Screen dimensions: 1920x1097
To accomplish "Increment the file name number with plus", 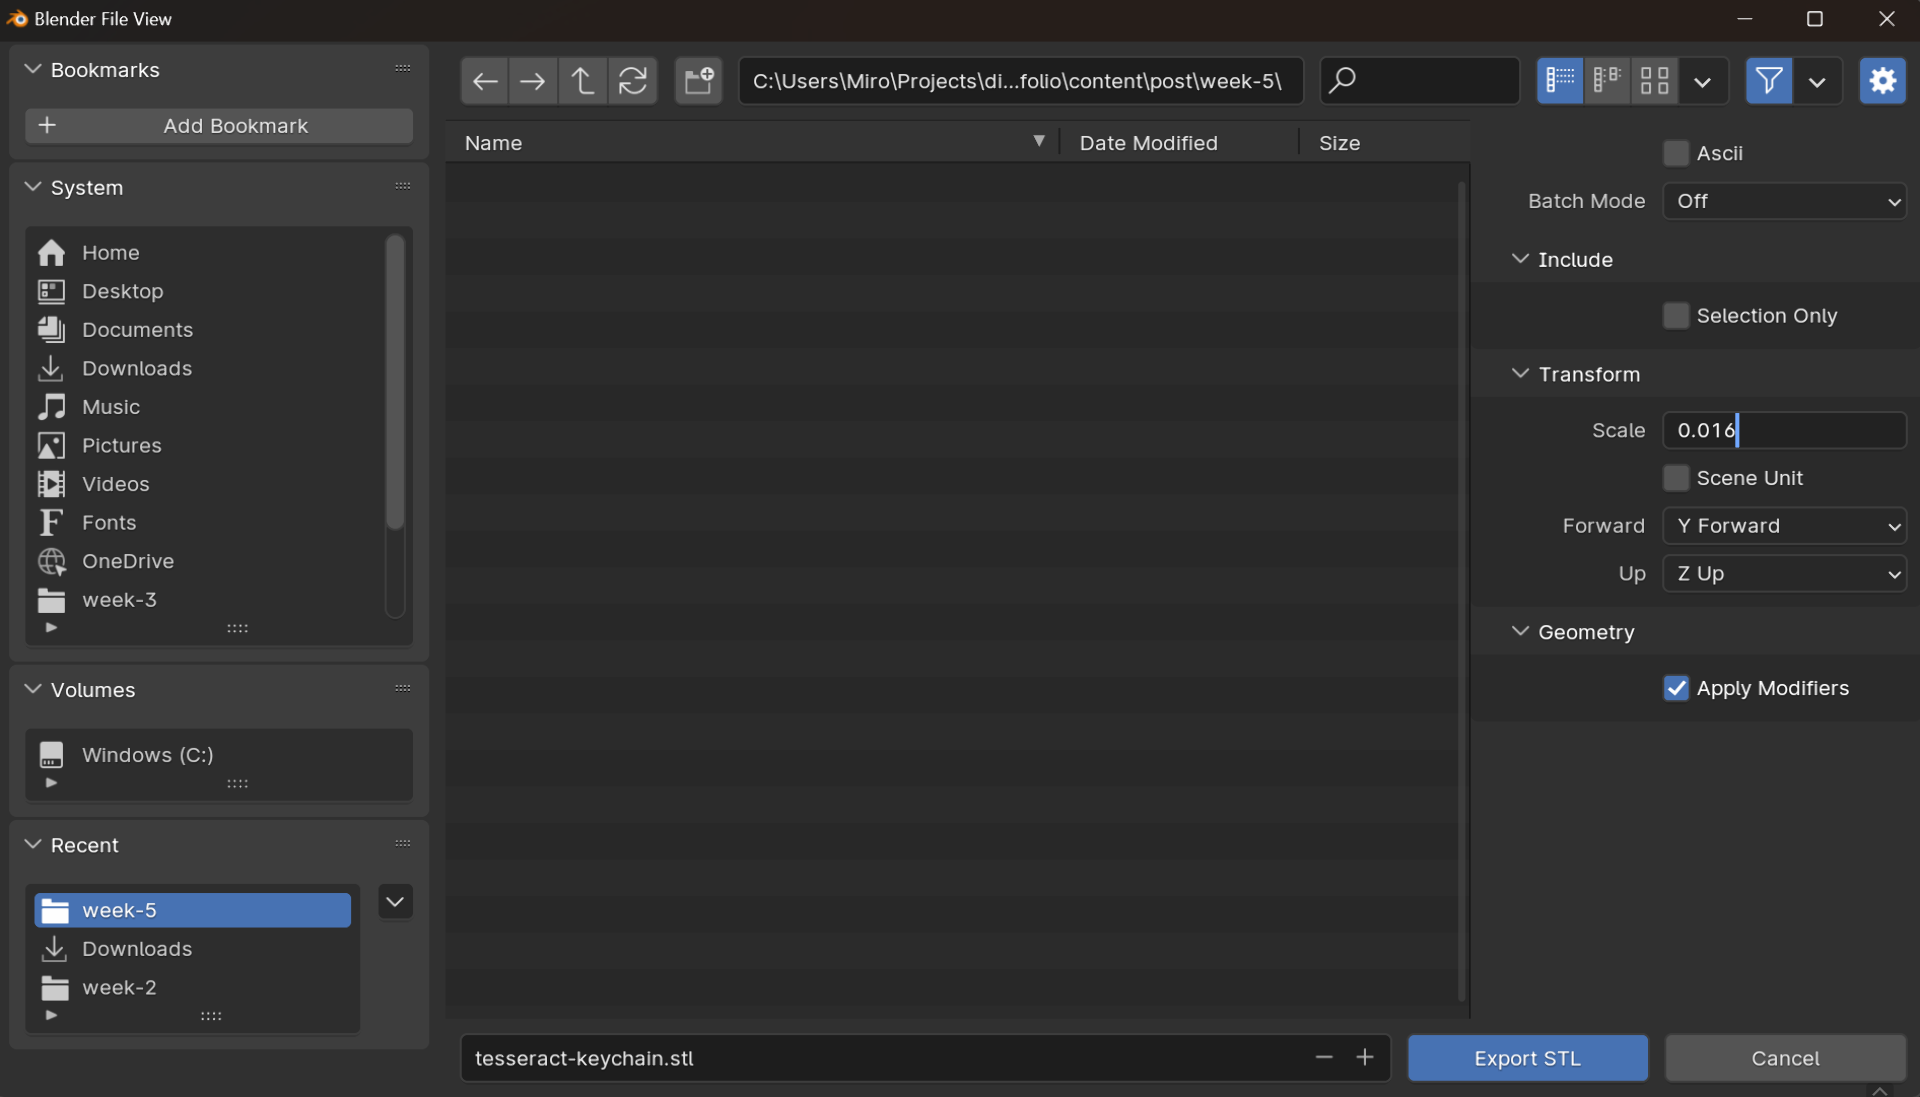I will click(x=1365, y=1058).
